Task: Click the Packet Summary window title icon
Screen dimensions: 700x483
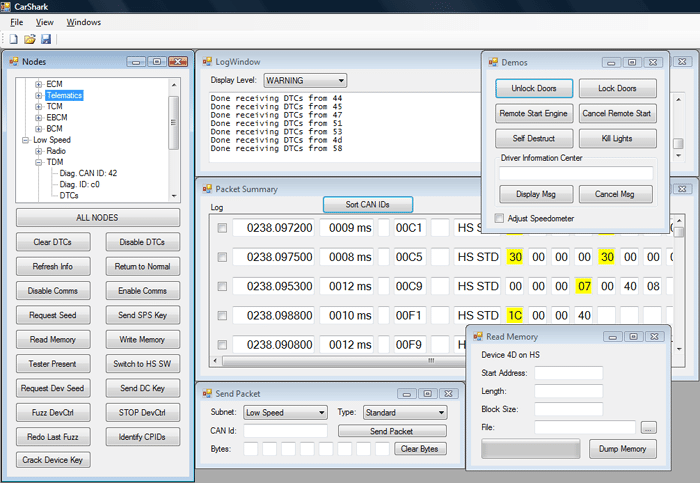Action: point(207,189)
